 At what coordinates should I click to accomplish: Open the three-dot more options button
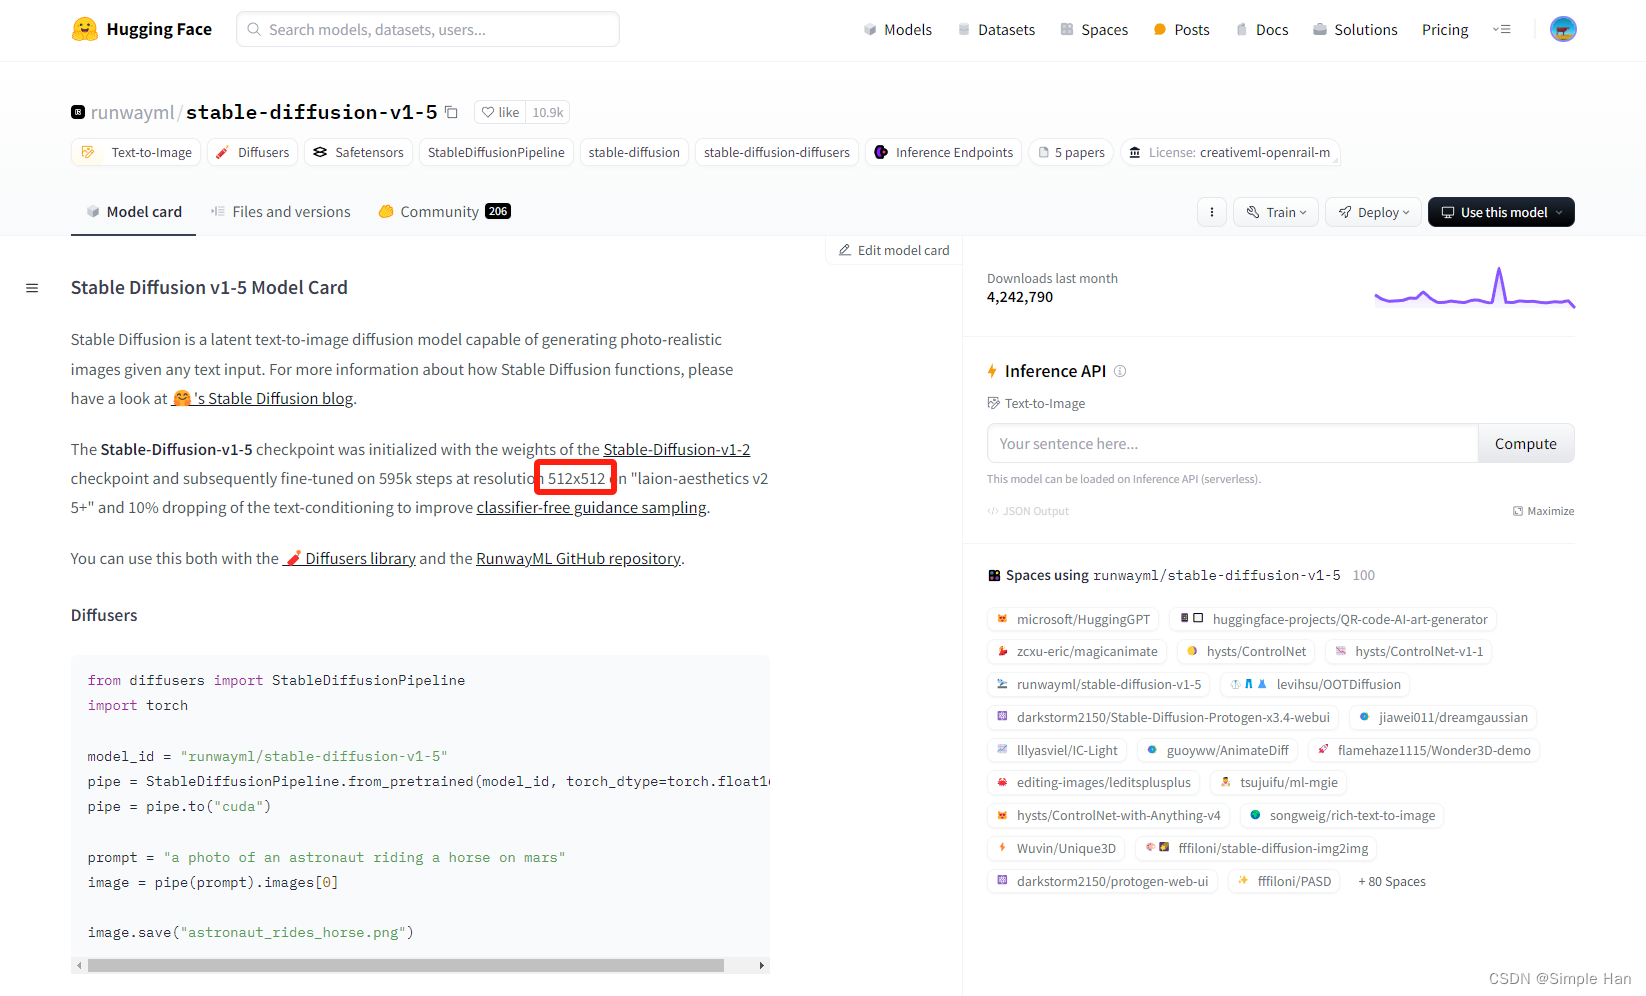1212,212
